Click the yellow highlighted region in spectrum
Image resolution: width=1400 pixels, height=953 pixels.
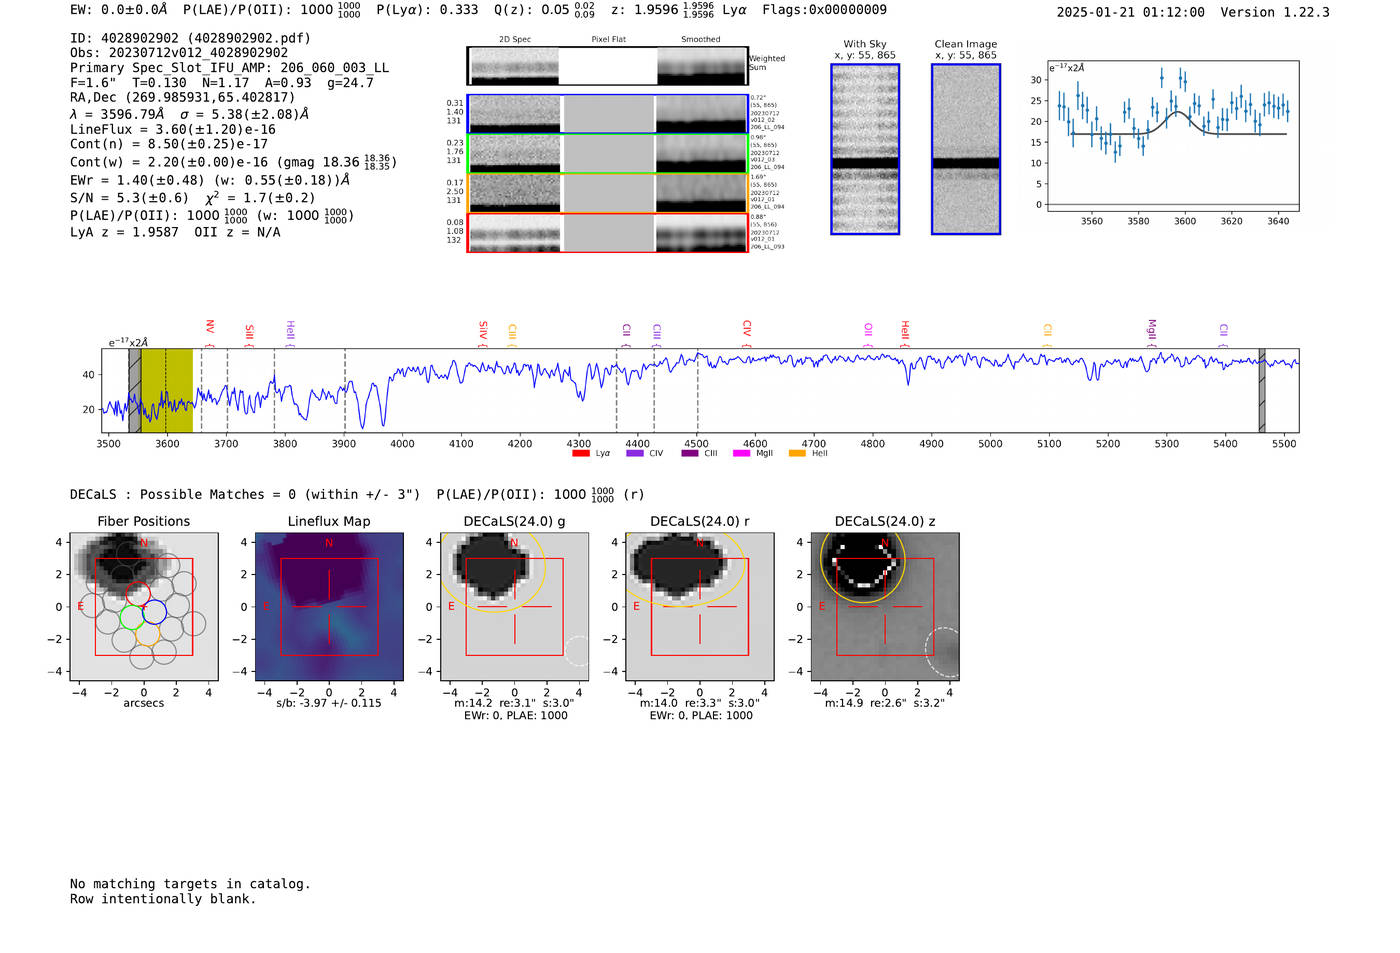pyautogui.click(x=166, y=391)
